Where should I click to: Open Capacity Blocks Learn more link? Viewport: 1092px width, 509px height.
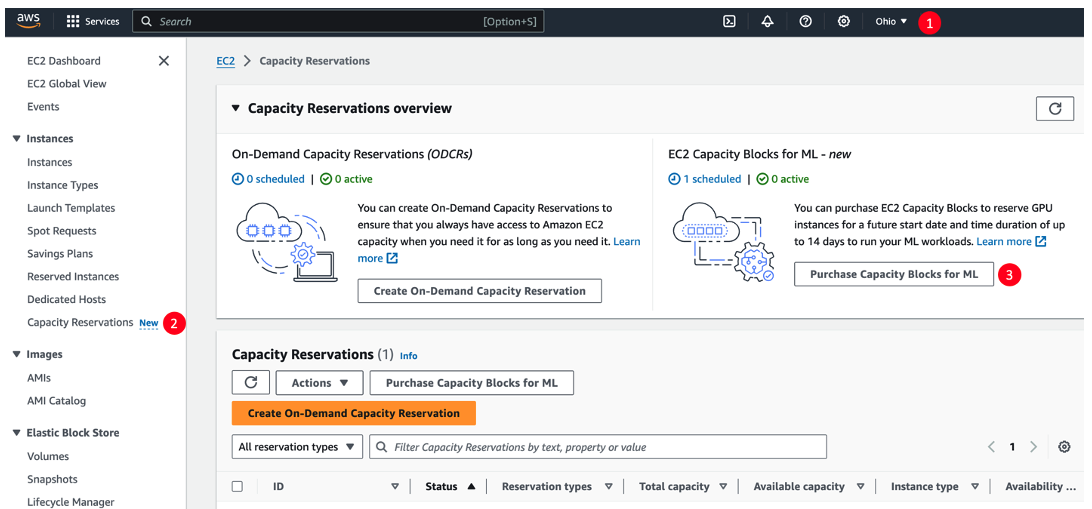point(1011,242)
